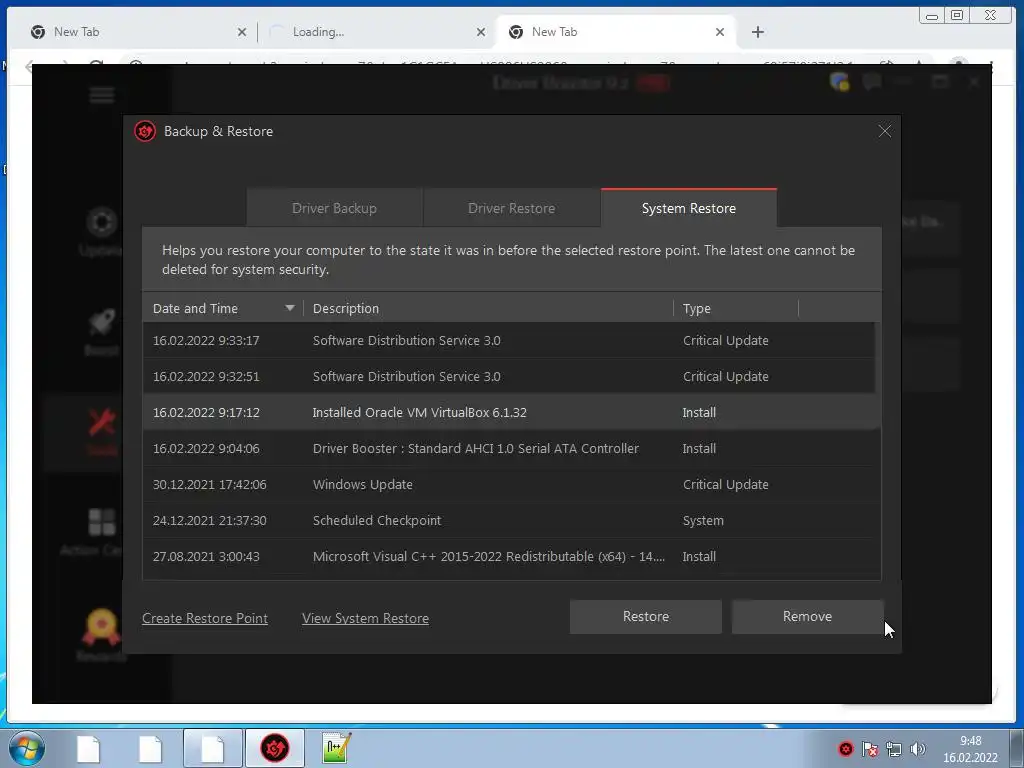The image size is (1024, 768).
Task: Select restore point dated 16.02.2022 9:33:17
Action: (509, 340)
